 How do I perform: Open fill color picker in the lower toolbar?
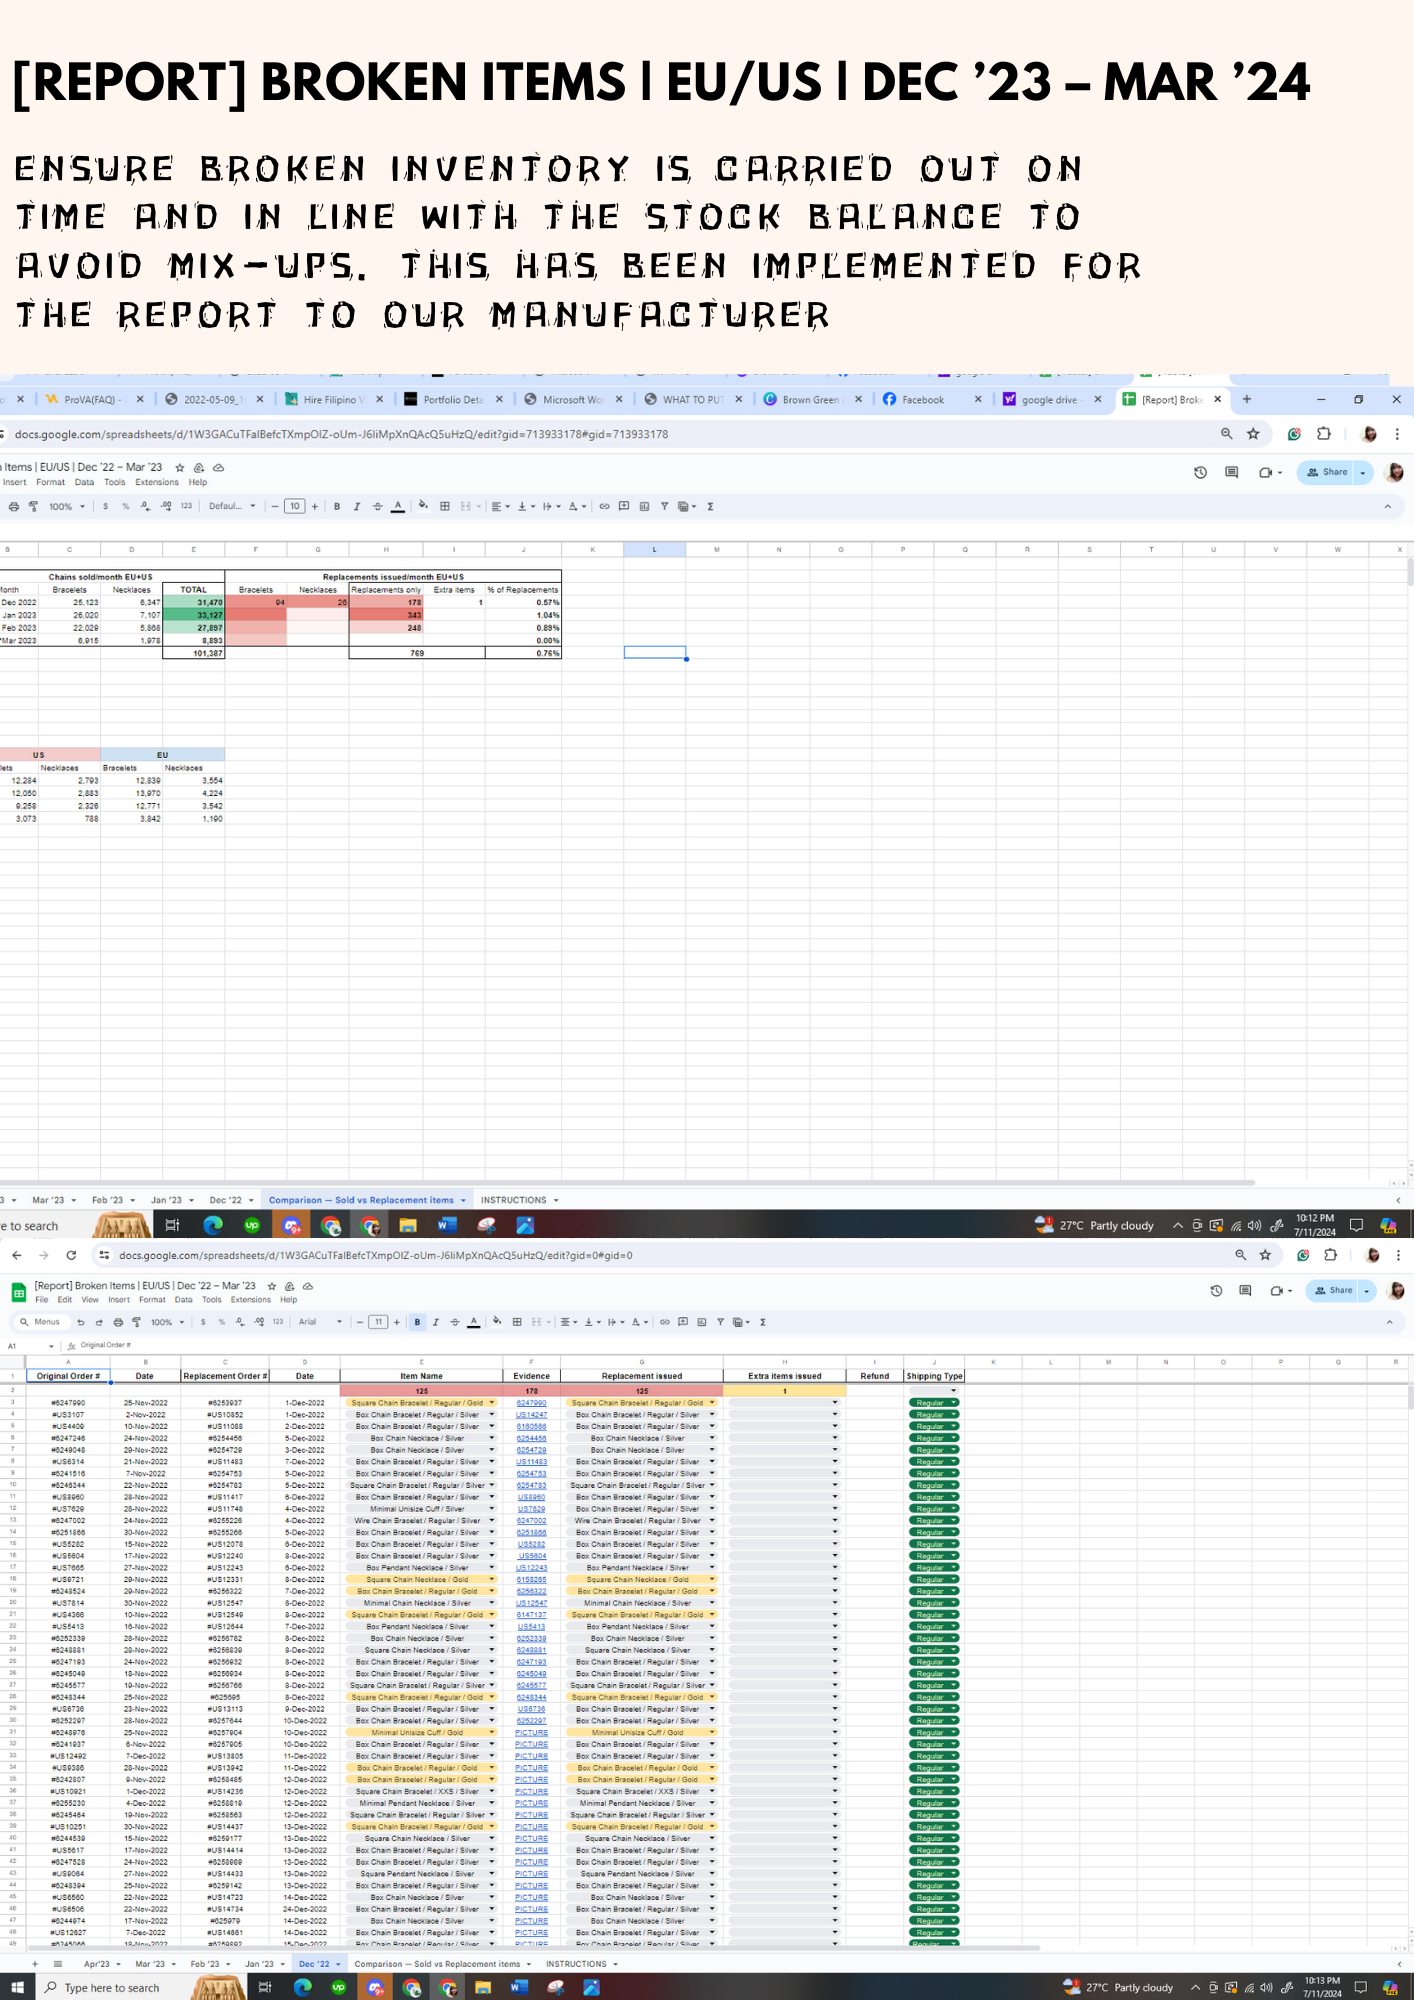tap(497, 1322)
